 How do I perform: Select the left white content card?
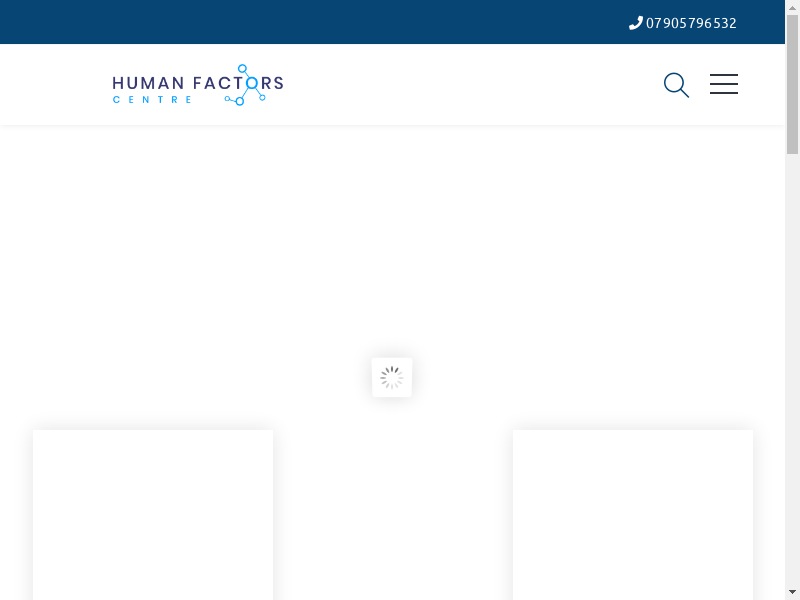pos(153,515)
